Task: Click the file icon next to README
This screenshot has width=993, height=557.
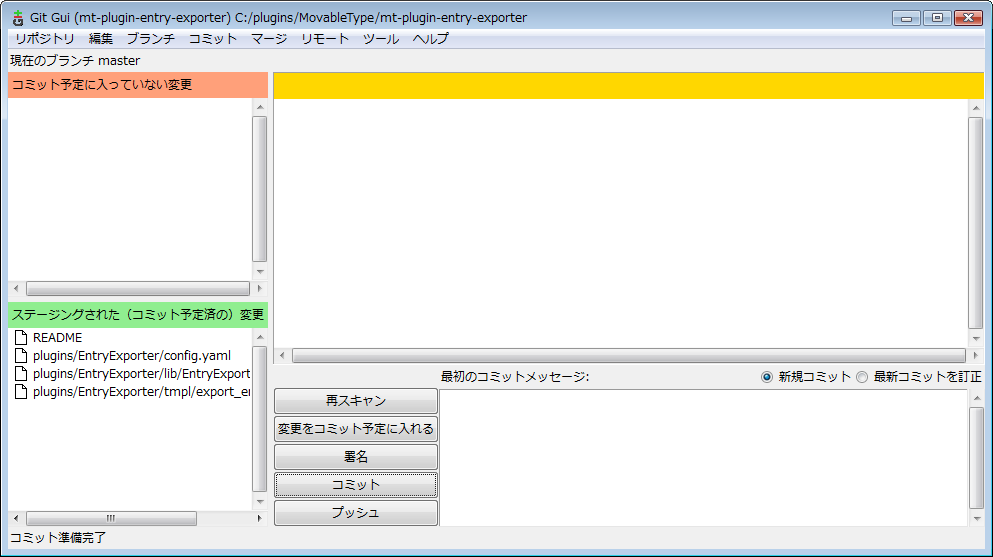Action: click(21, 338)
